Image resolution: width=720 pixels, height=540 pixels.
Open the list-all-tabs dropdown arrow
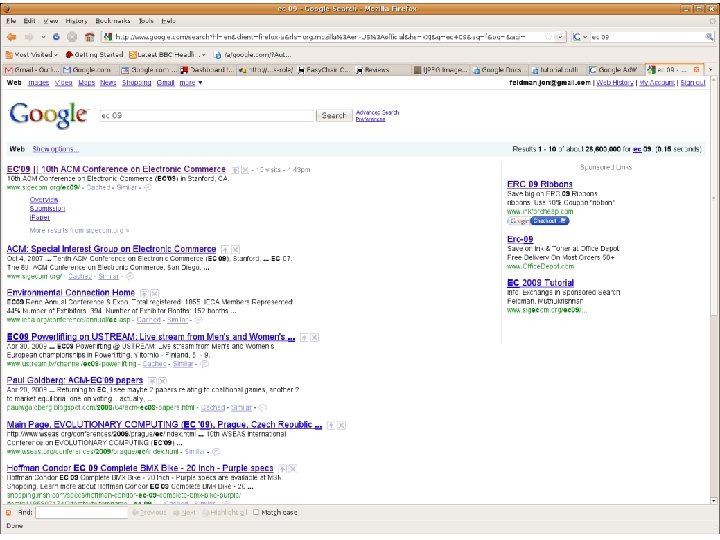pos(710,70)
